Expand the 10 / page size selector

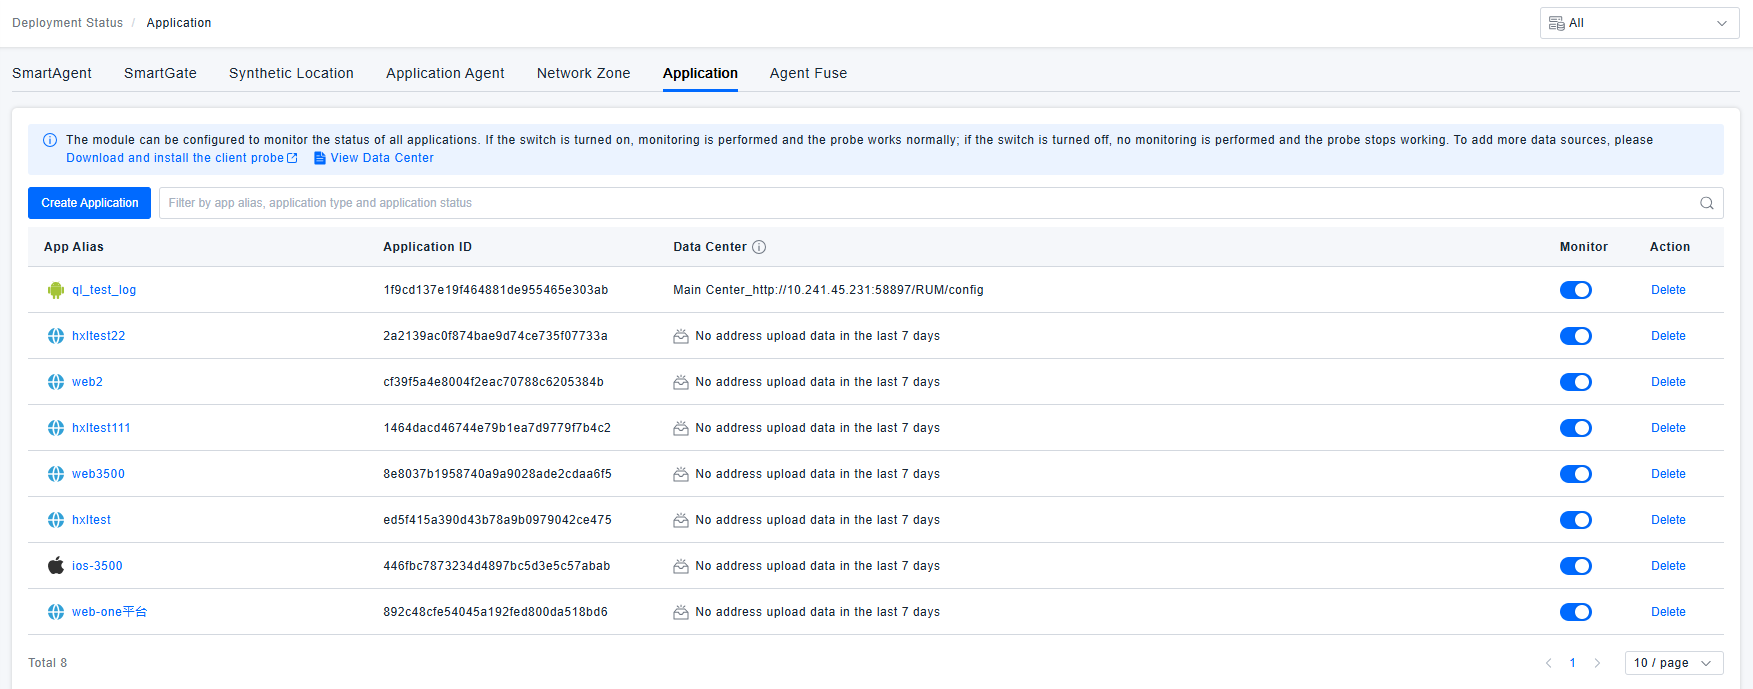pyautogui.click(x=1673, y=663)
